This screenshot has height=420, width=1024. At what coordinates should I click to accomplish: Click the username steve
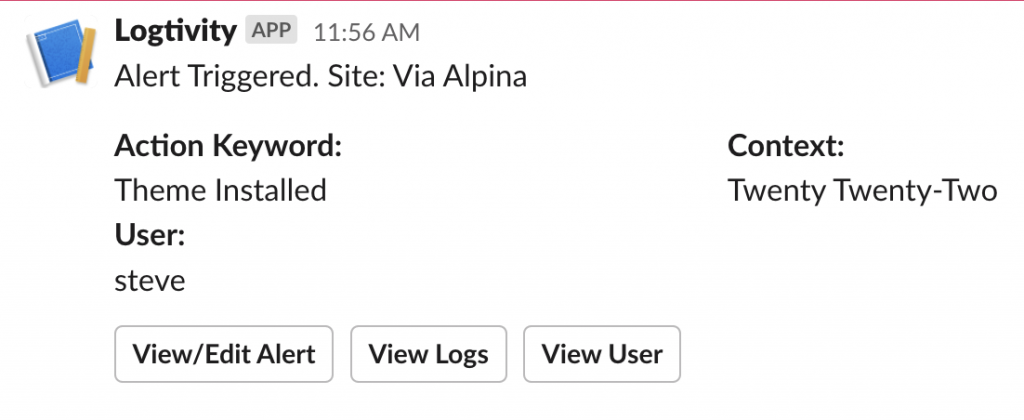point(150,281)
